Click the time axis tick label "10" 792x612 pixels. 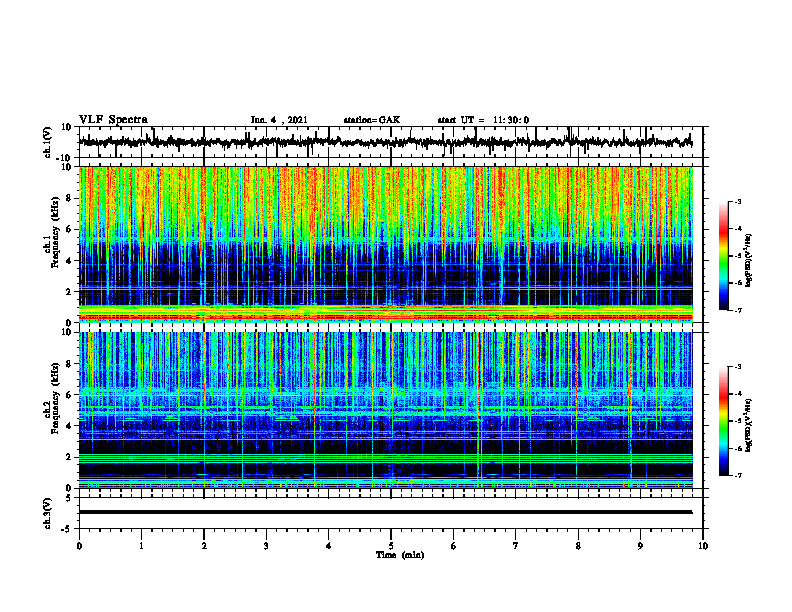click(x=703, y=546)
